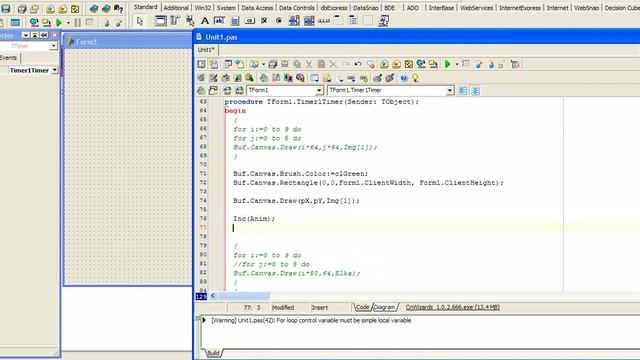
Task: Click the loop control variable warning message
Action: (311, 320)
